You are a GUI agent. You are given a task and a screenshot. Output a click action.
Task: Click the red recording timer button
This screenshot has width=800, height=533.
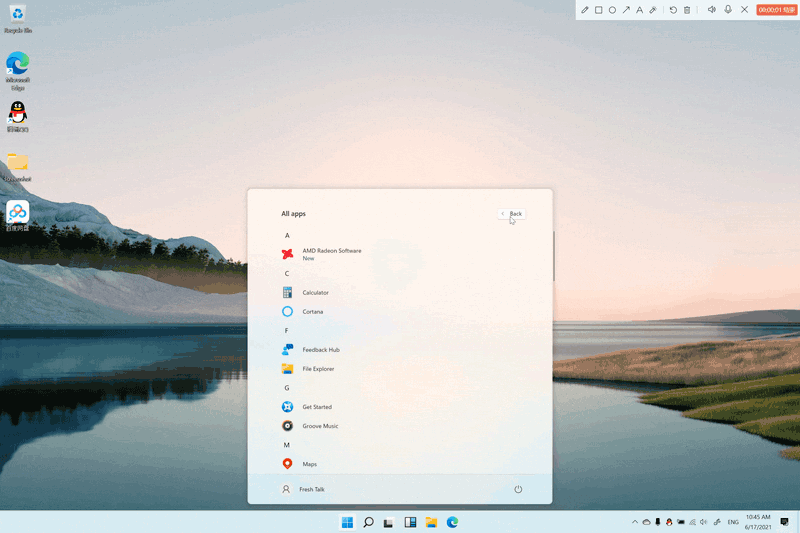click(777, 10)
